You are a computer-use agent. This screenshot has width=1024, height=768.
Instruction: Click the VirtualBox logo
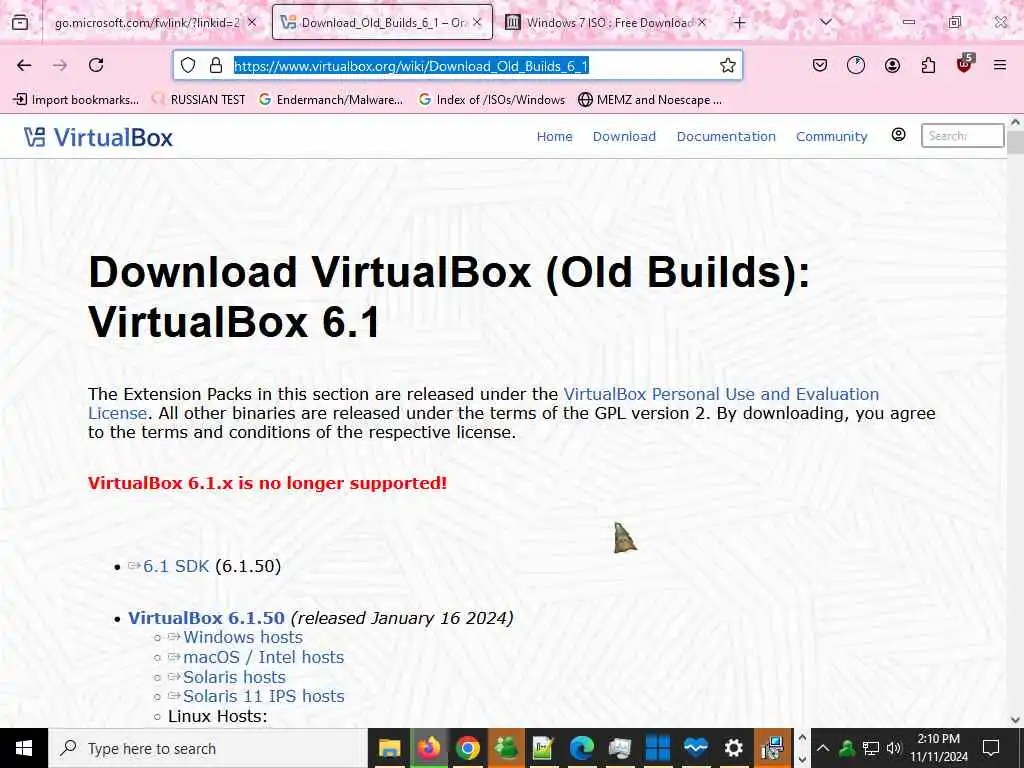99,137
